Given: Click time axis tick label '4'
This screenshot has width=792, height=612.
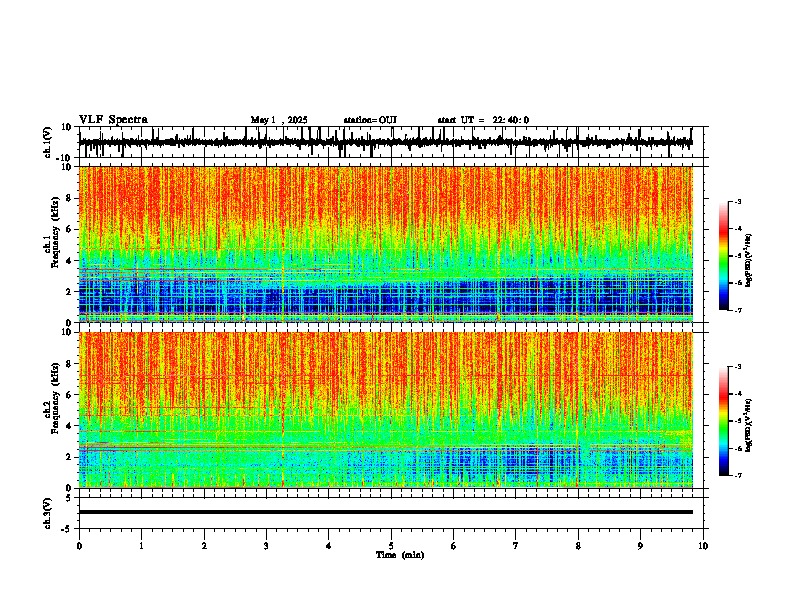Looking at the screenshot, I should pos(329,546).
